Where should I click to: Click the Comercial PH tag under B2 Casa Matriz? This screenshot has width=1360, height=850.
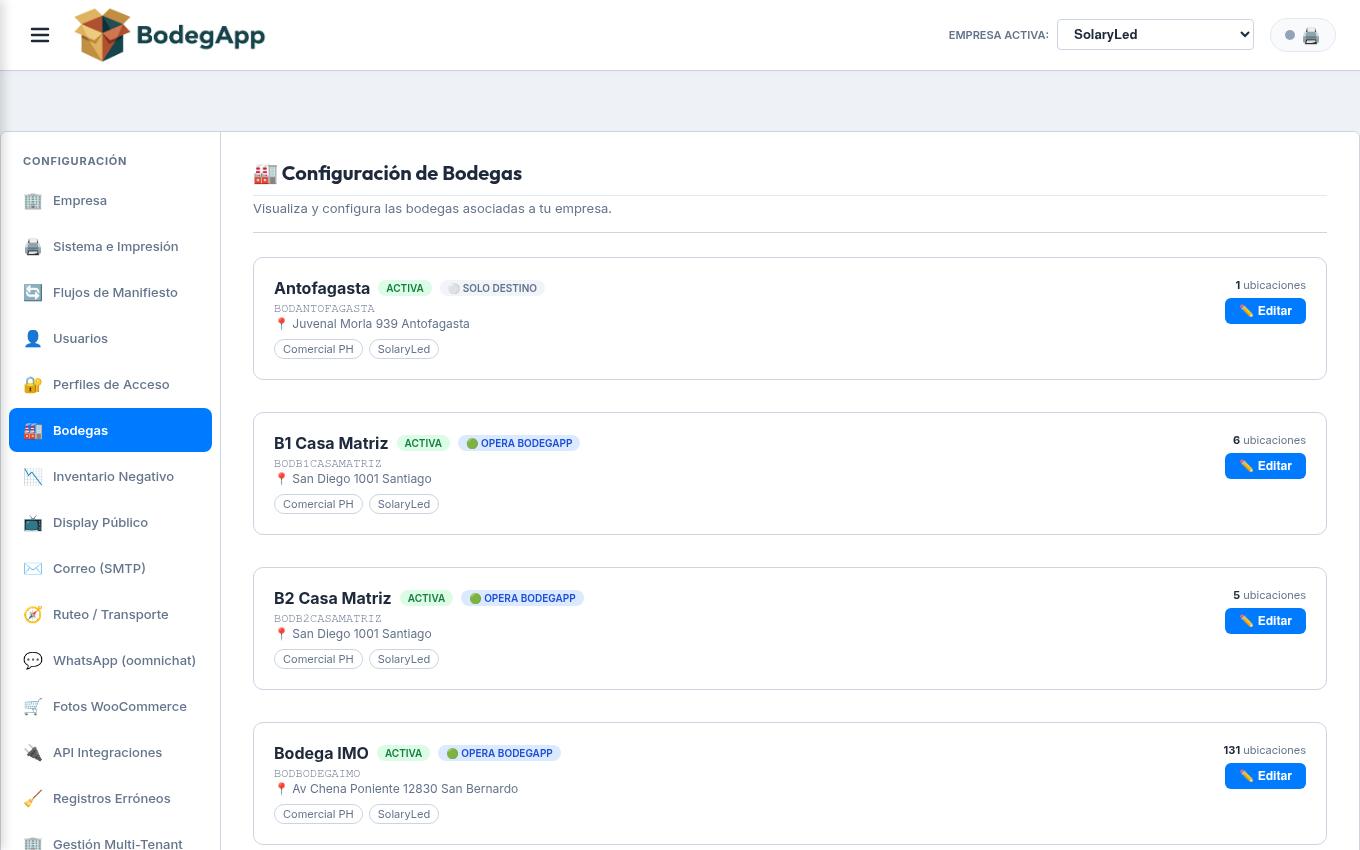(318, 659)
